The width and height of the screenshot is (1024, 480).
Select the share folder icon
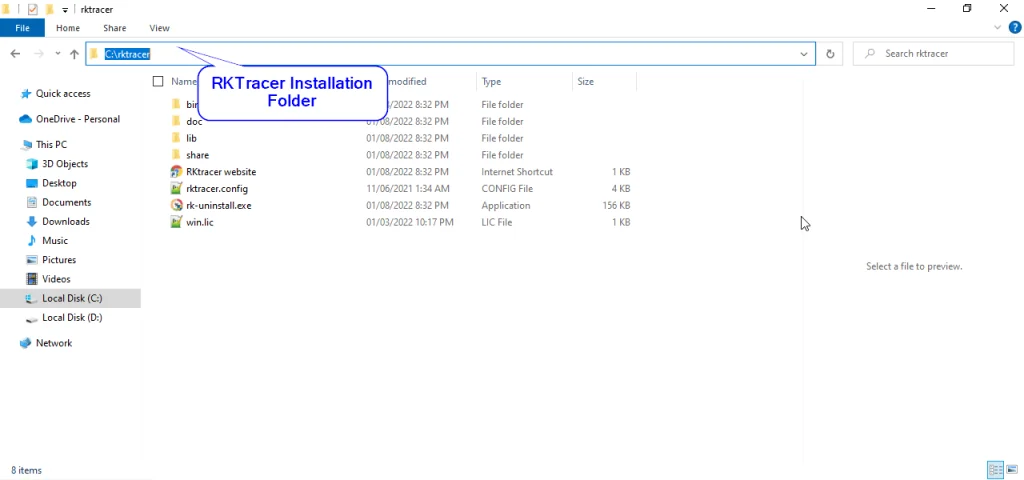(x=176, y=155)
